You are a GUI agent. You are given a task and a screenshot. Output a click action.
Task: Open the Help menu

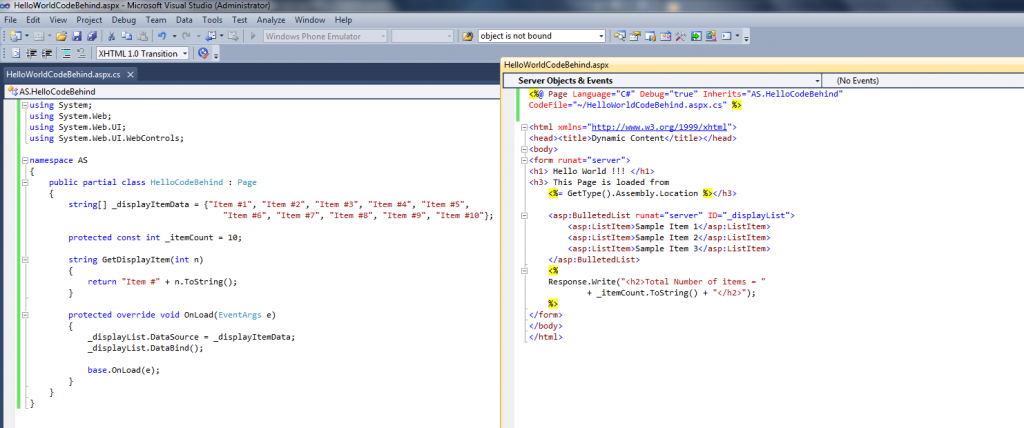click(343, 20)
